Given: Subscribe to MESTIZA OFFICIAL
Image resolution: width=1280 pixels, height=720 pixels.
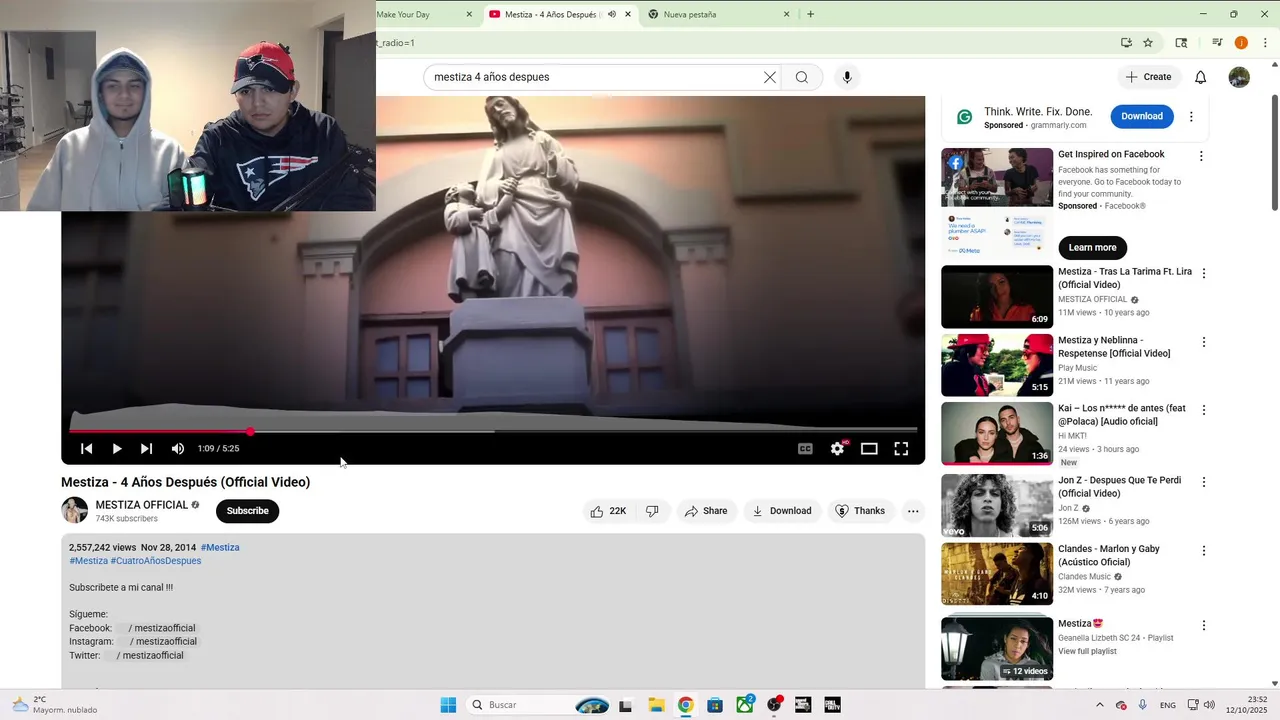Looking at the screenshot, I should coord(247,511).
